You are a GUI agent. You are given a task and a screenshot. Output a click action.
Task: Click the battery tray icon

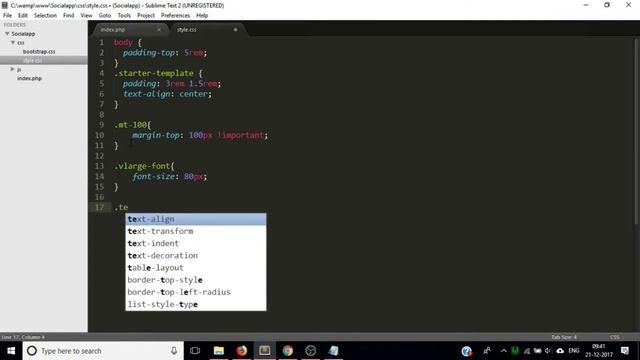click(x=537, y=351)
